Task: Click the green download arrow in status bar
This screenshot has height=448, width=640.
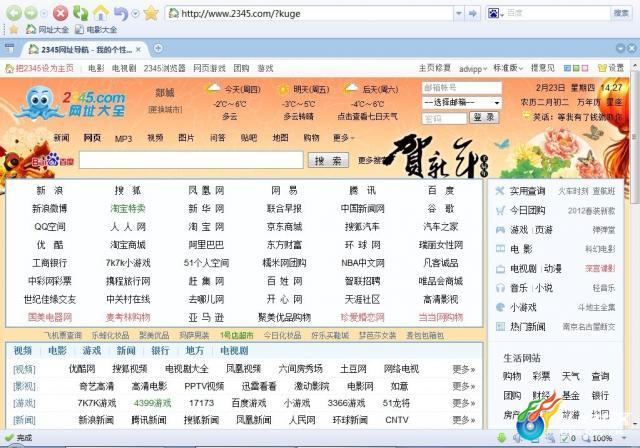Action: [x=502, y=438]
